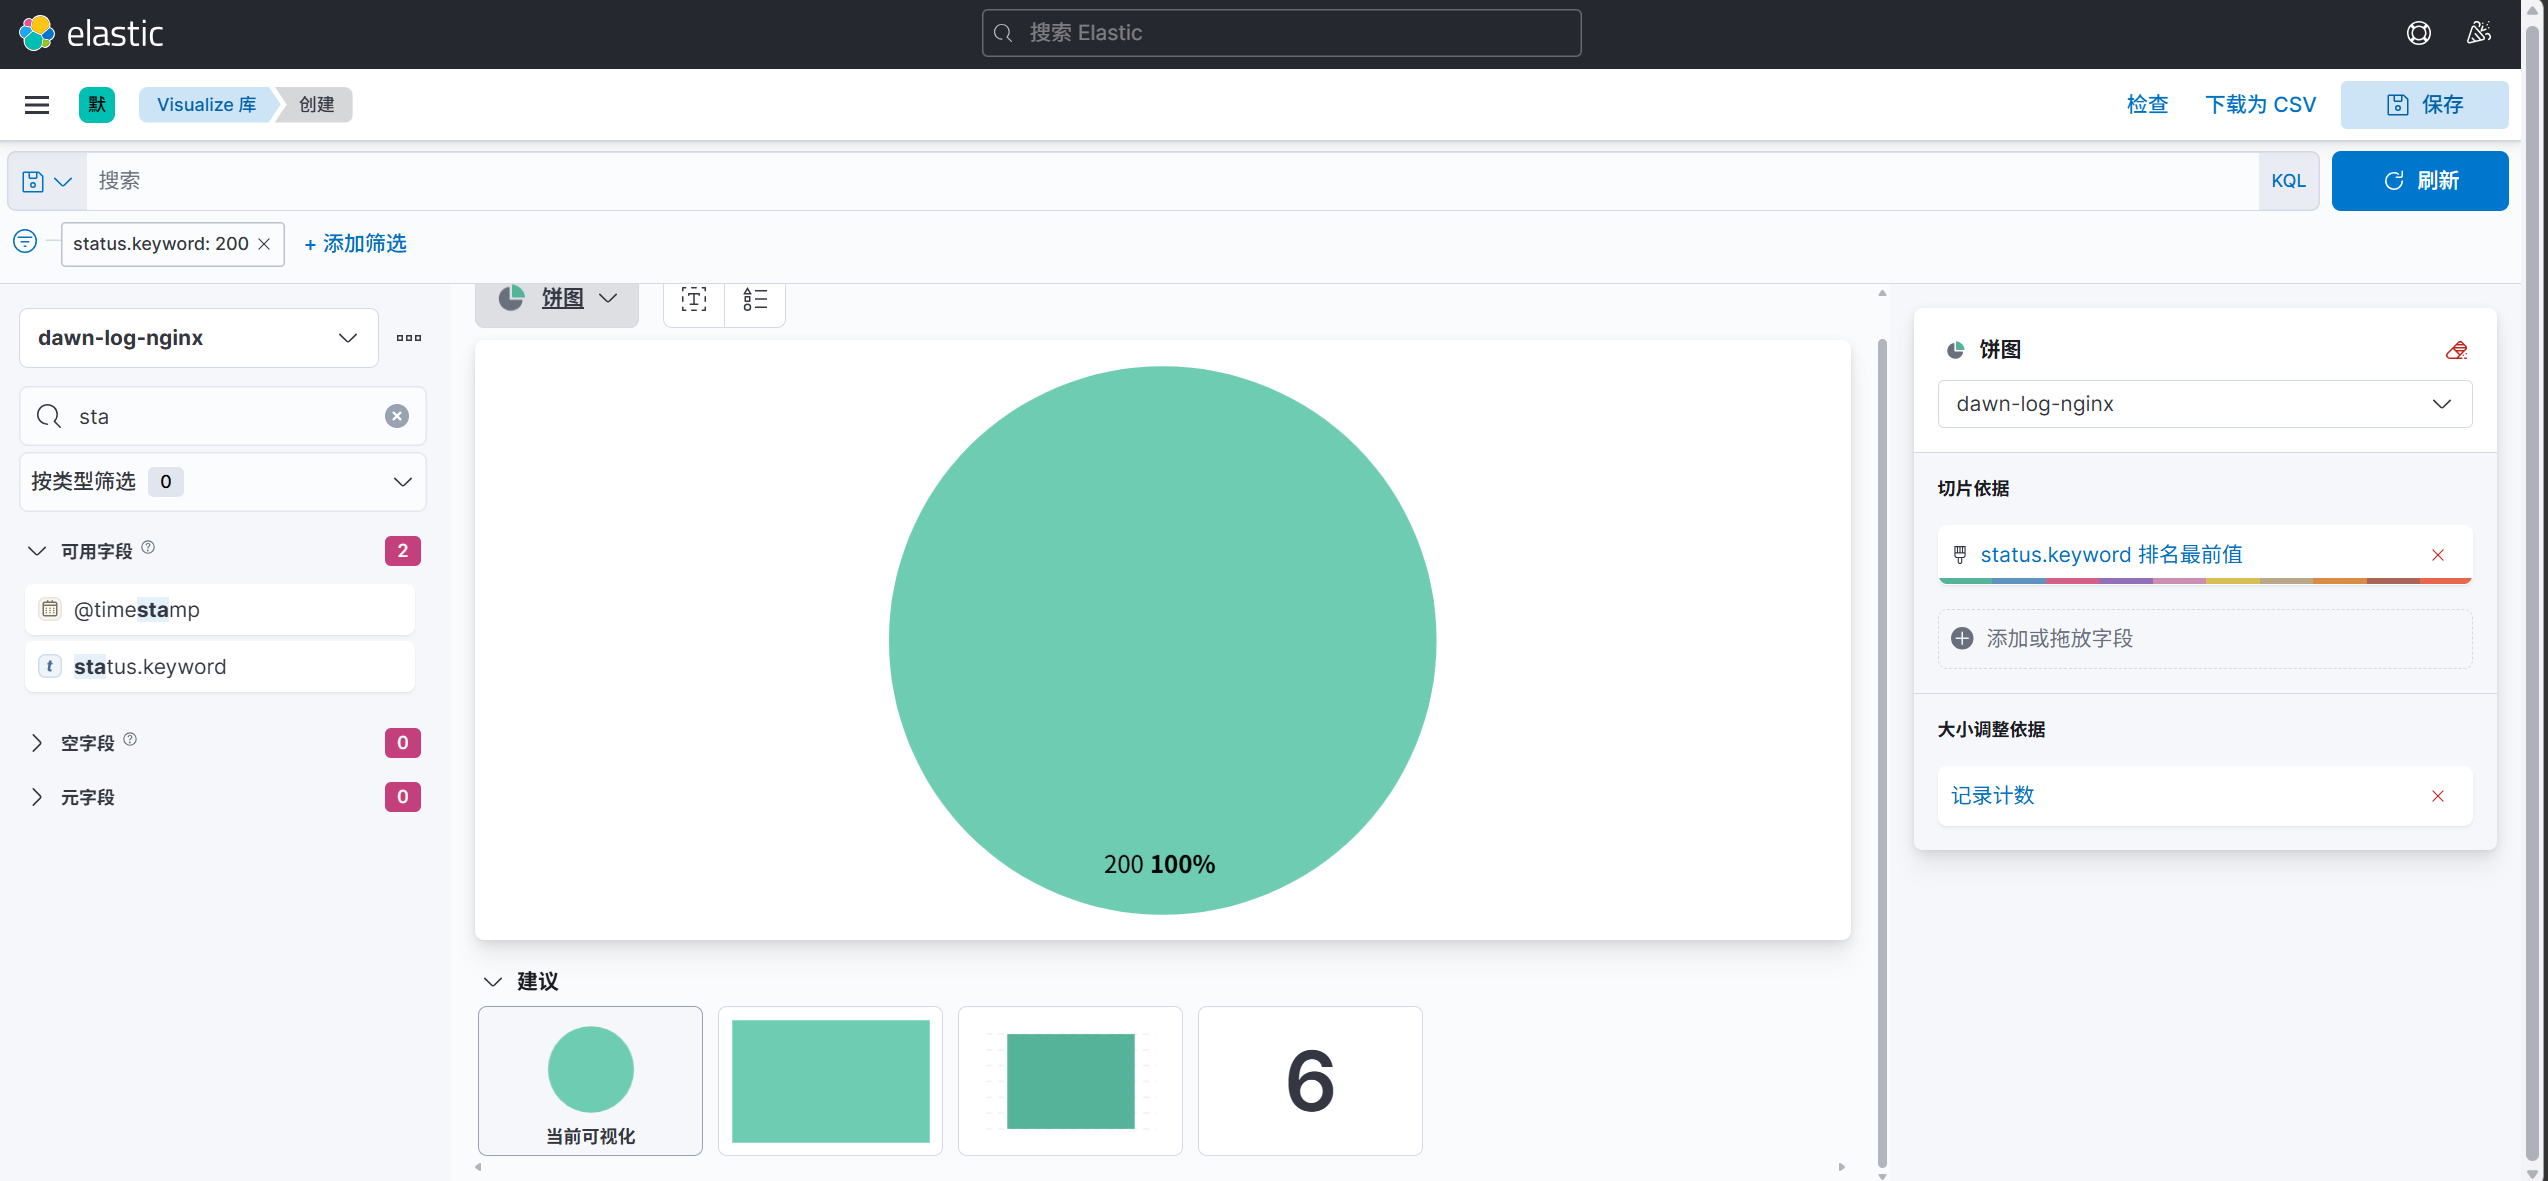Go to Visualize library breadcrumb
2548x1181 pixels.
(x=206, y=105)
